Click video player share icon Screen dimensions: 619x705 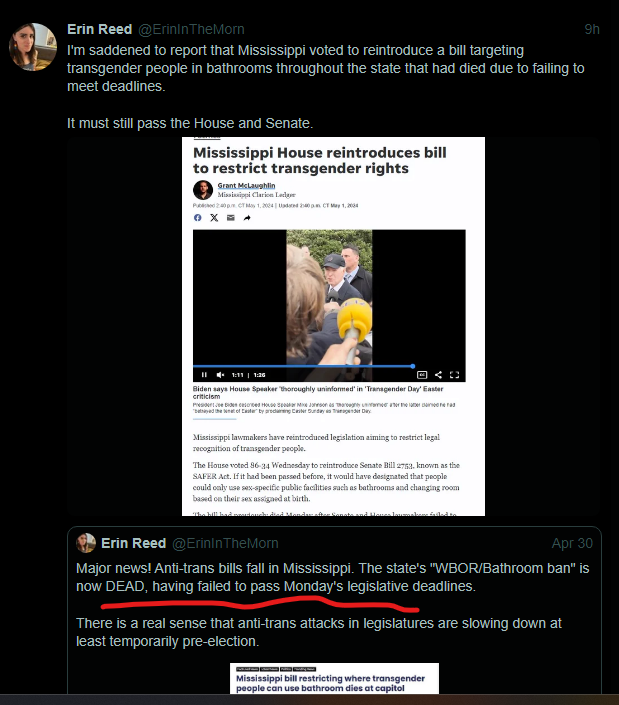click(438, 375)
